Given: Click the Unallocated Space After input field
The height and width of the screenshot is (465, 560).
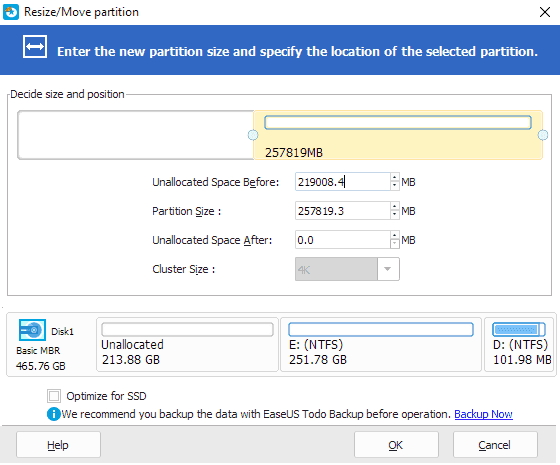Looking at the screenshot, I should tap(342, 240).
